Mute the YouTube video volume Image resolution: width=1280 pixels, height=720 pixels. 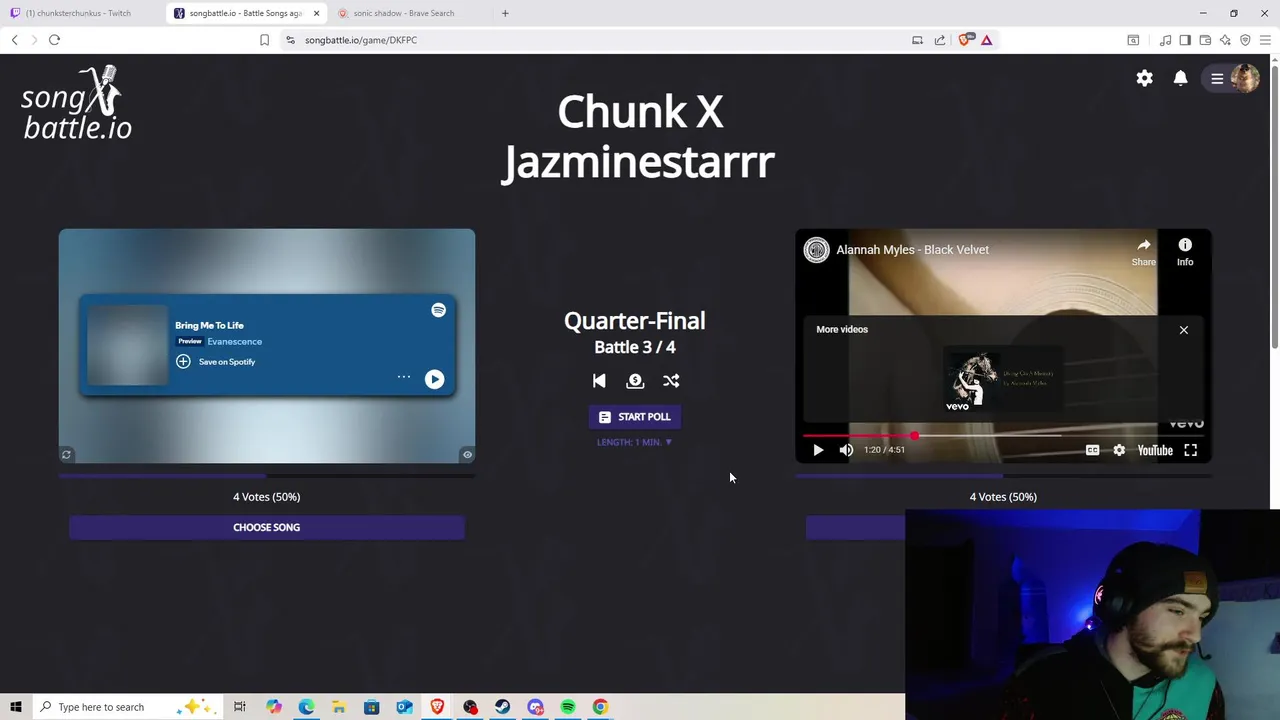(846, 450)
